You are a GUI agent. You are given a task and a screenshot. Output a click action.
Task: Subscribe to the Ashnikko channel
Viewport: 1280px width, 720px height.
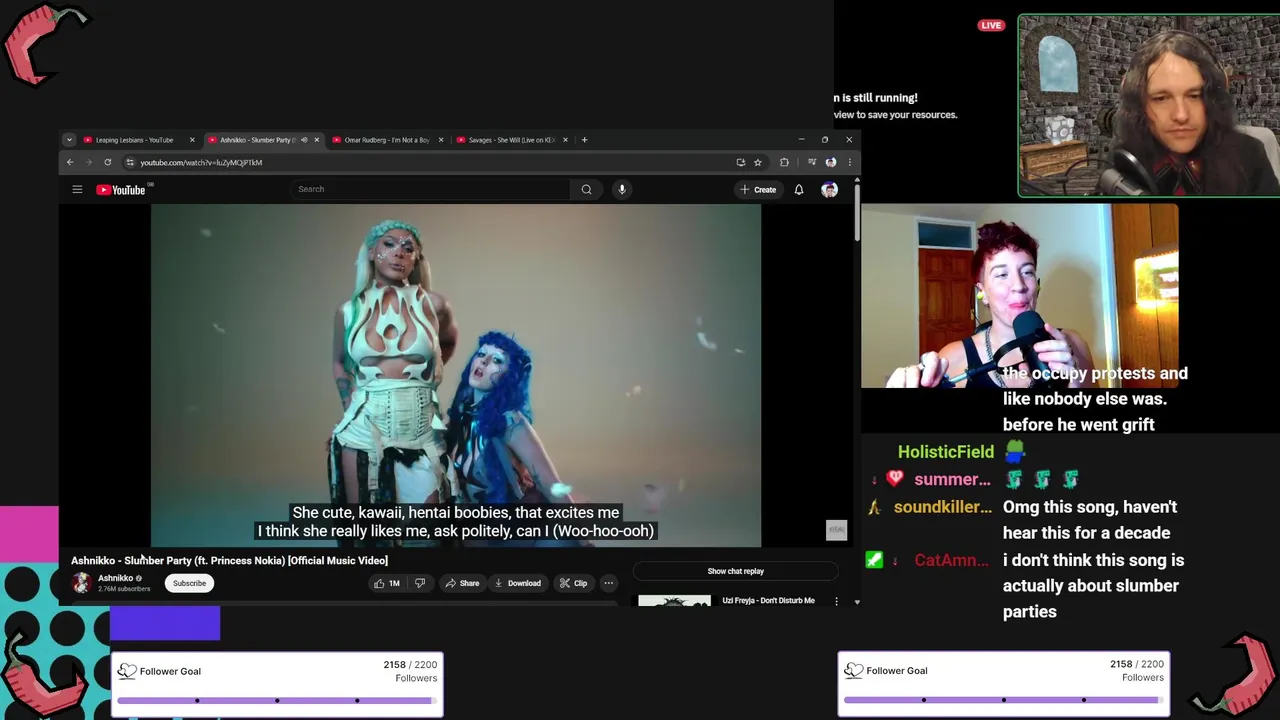[189, 583]
